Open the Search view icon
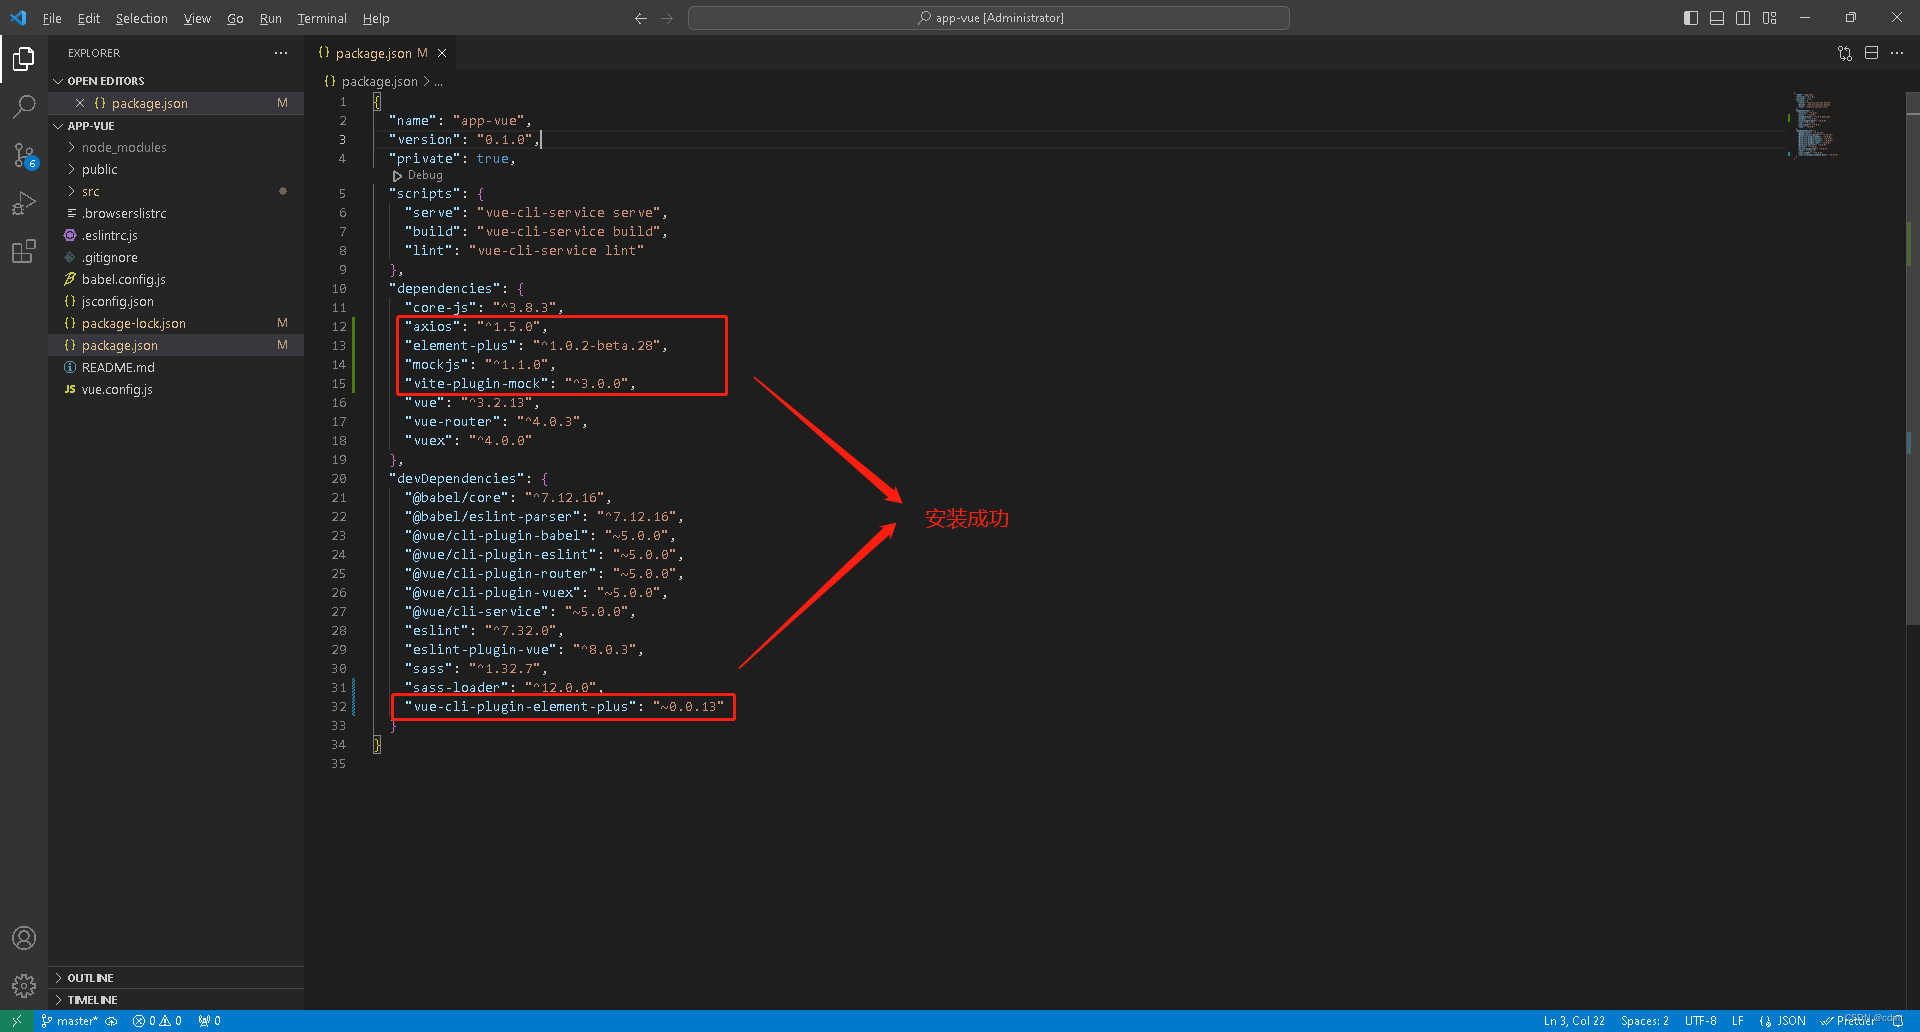The height and width of the screenshot is (1032, 1920). pyautogui.click(x=24, y=106)
